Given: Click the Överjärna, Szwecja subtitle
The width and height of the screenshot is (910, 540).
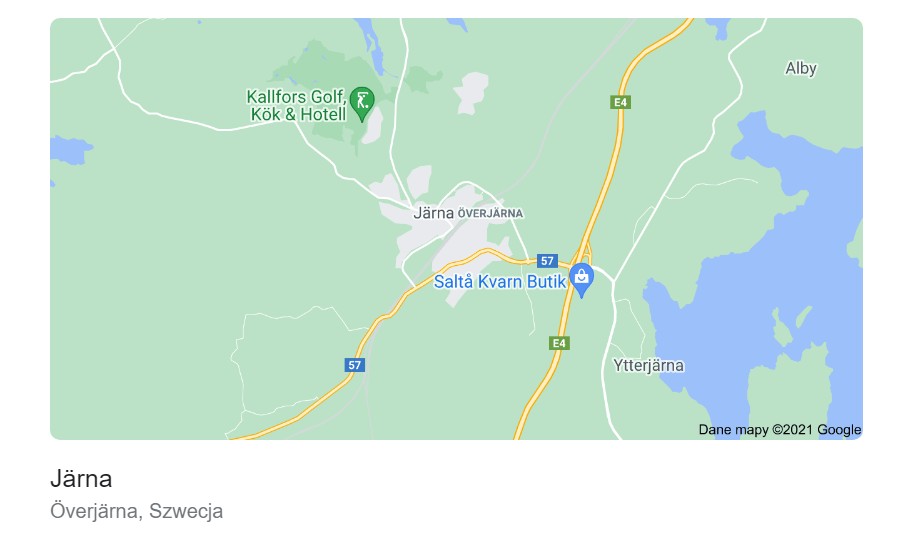Looking at the screenshot, I should (x=136, y=511).
